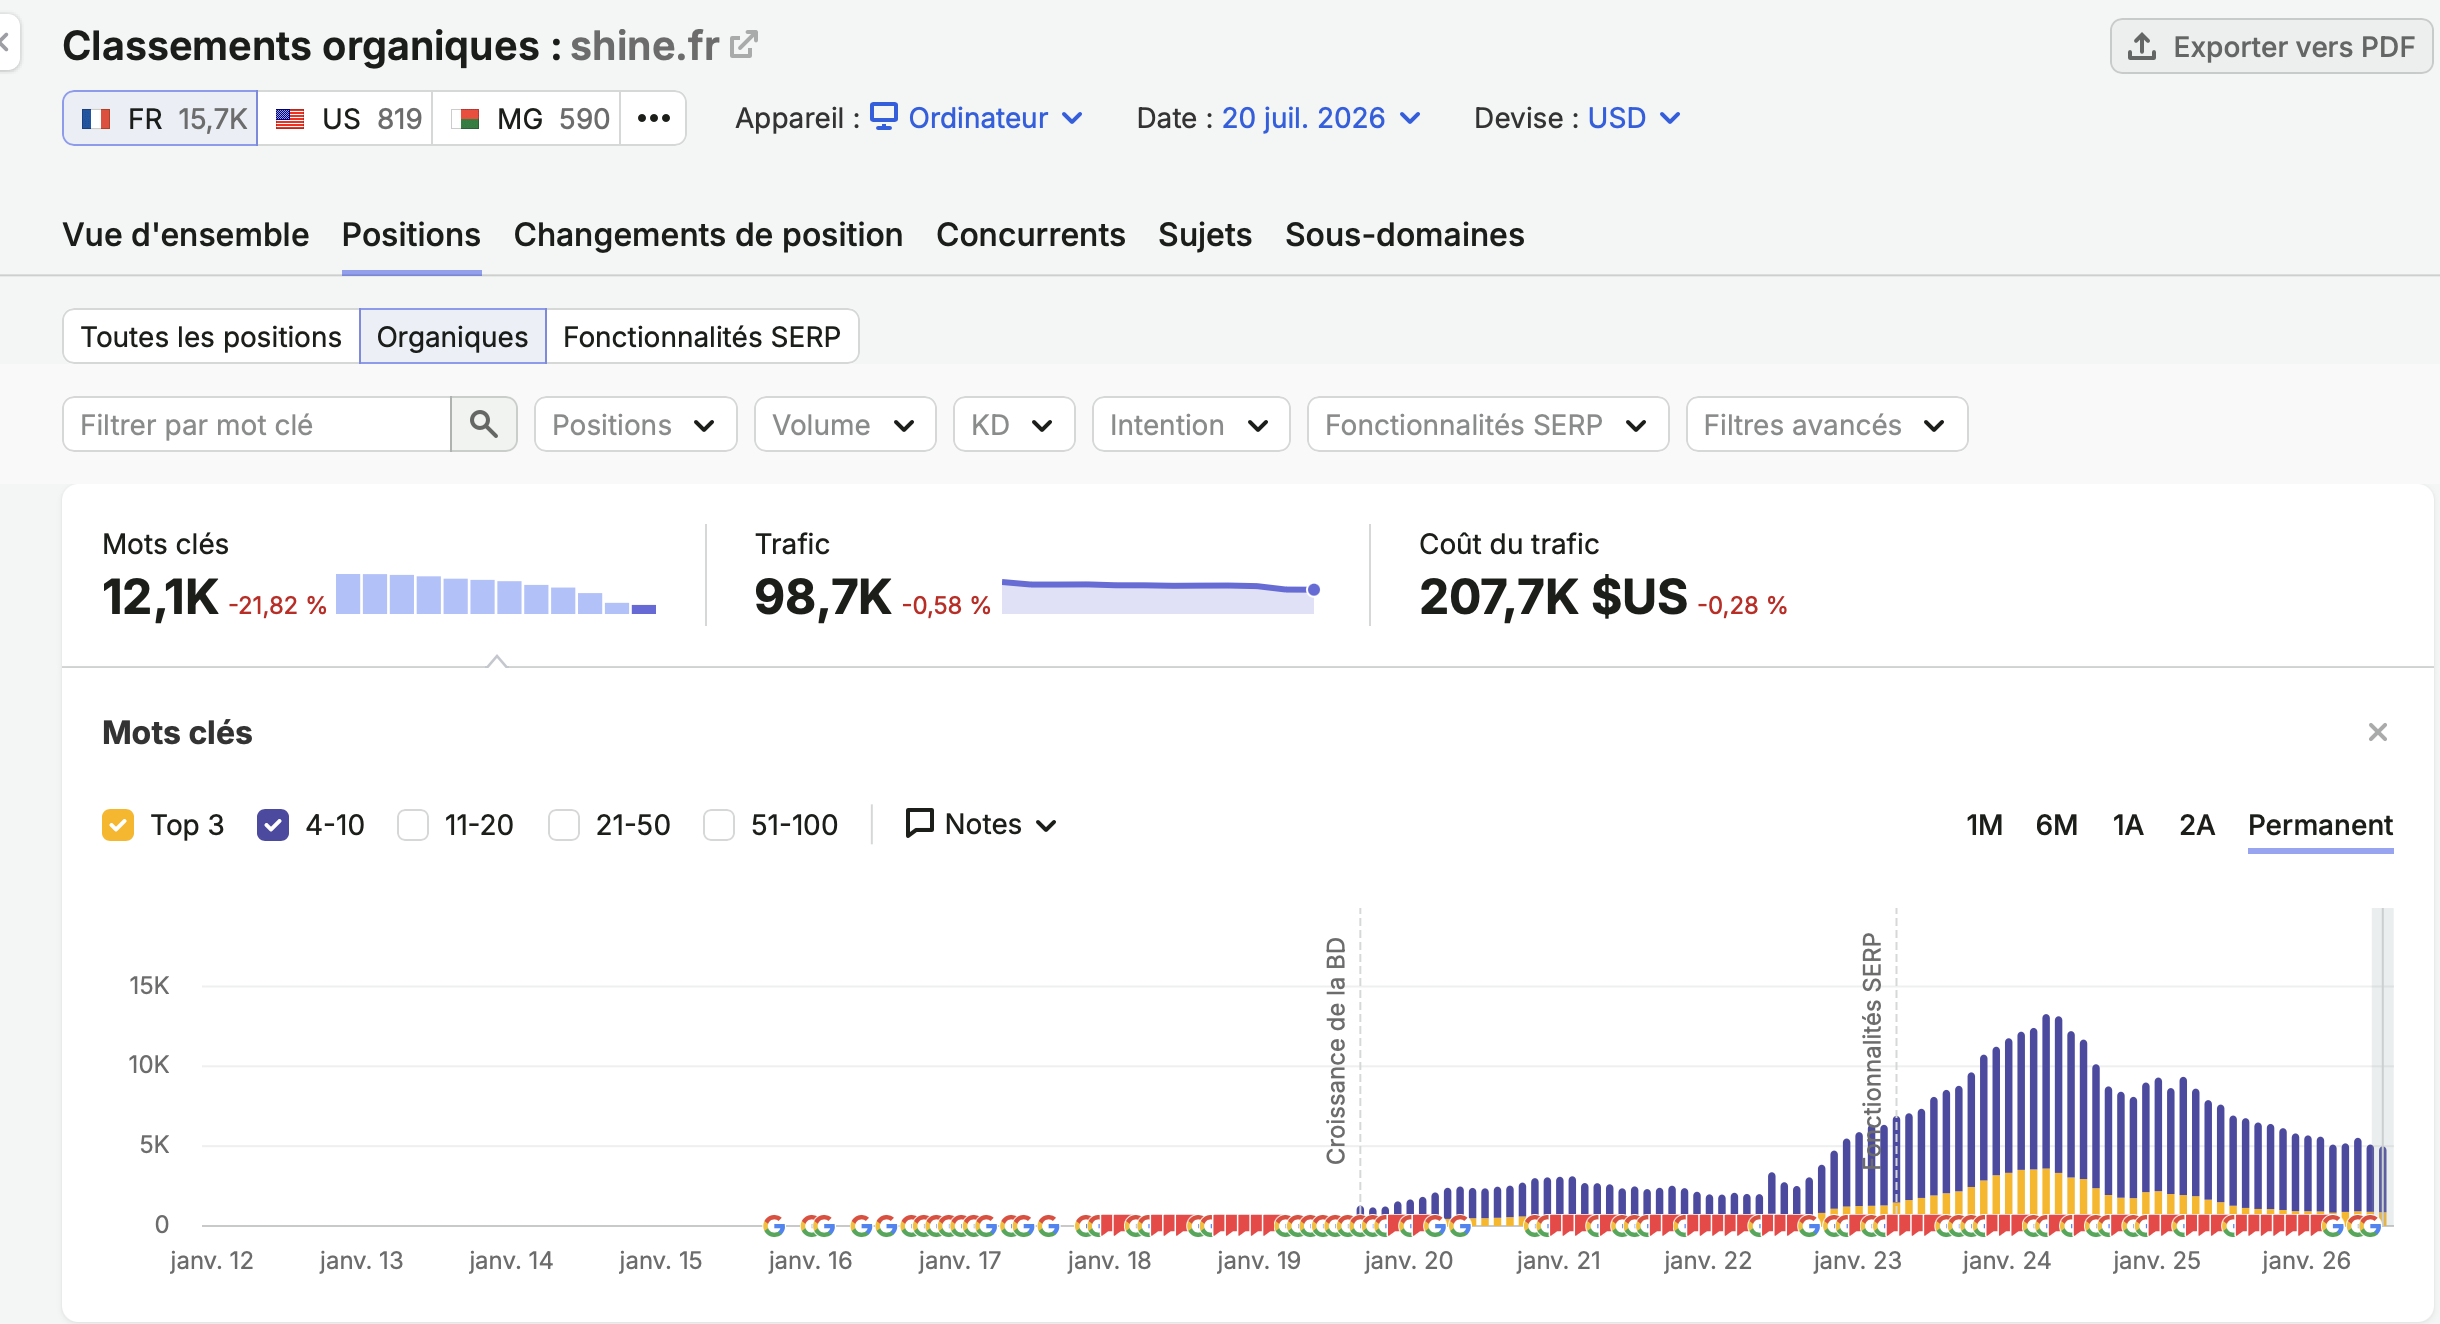This screenshot has height=1324, width=2440.
Task: Click the export upload icon
Action: click(x=2141, y=46)
